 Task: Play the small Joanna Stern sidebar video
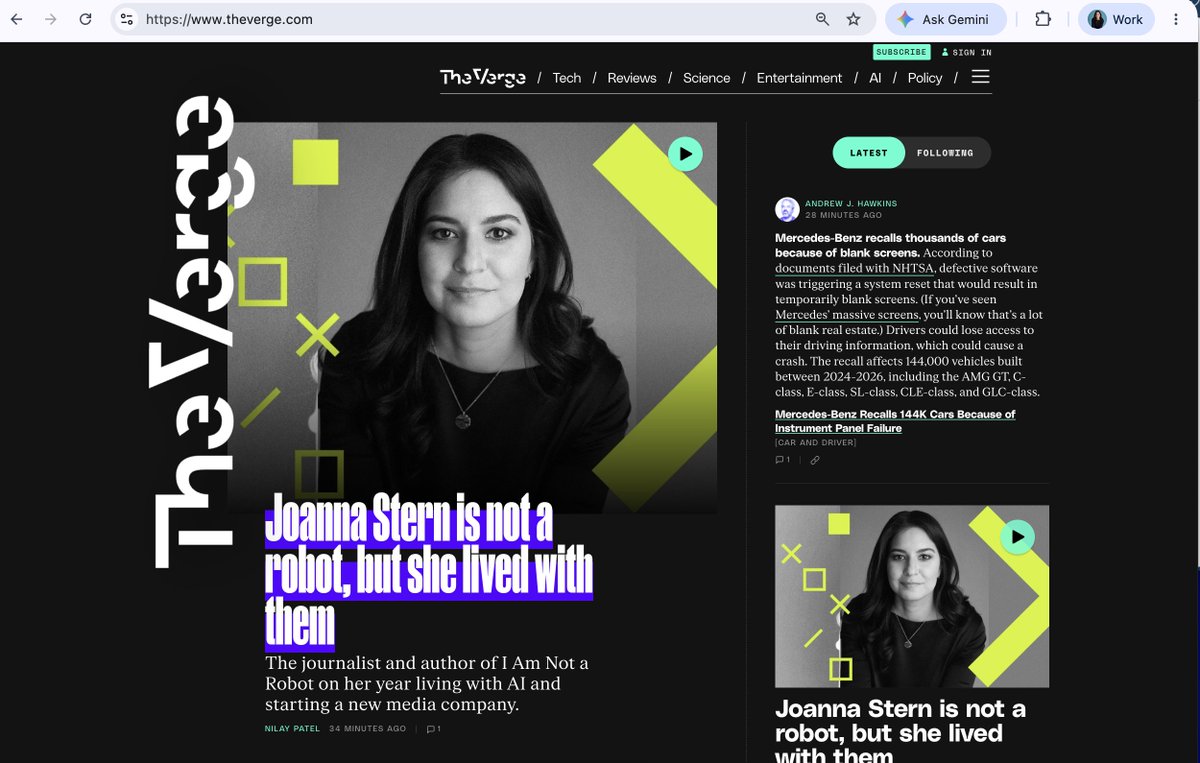(1017, 537)
